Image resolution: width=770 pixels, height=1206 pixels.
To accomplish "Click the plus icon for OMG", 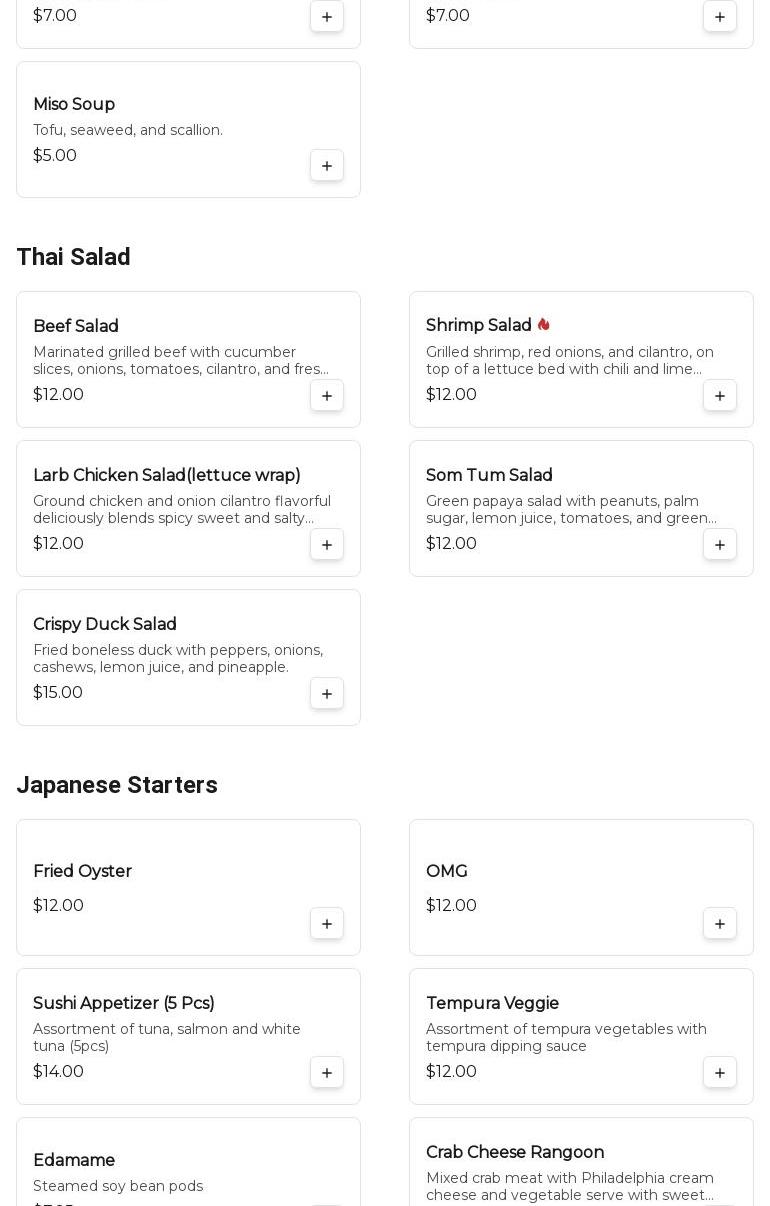I will click(720, 924).
